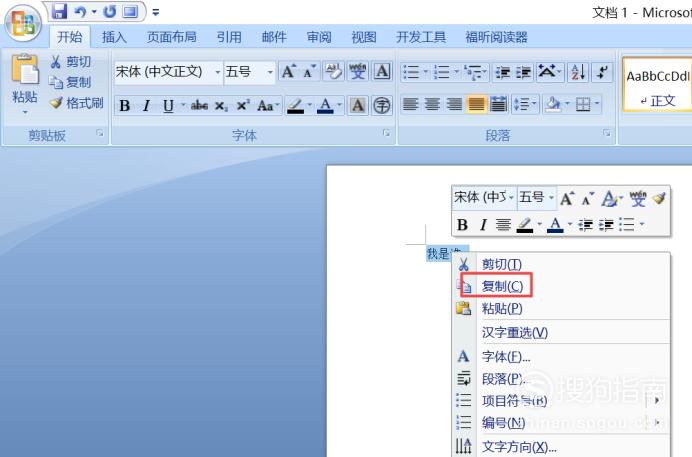The height and width of the screenshot is (457, 692).
Task: Select 格式刷 format painter in ribbon
Action: 77,103
